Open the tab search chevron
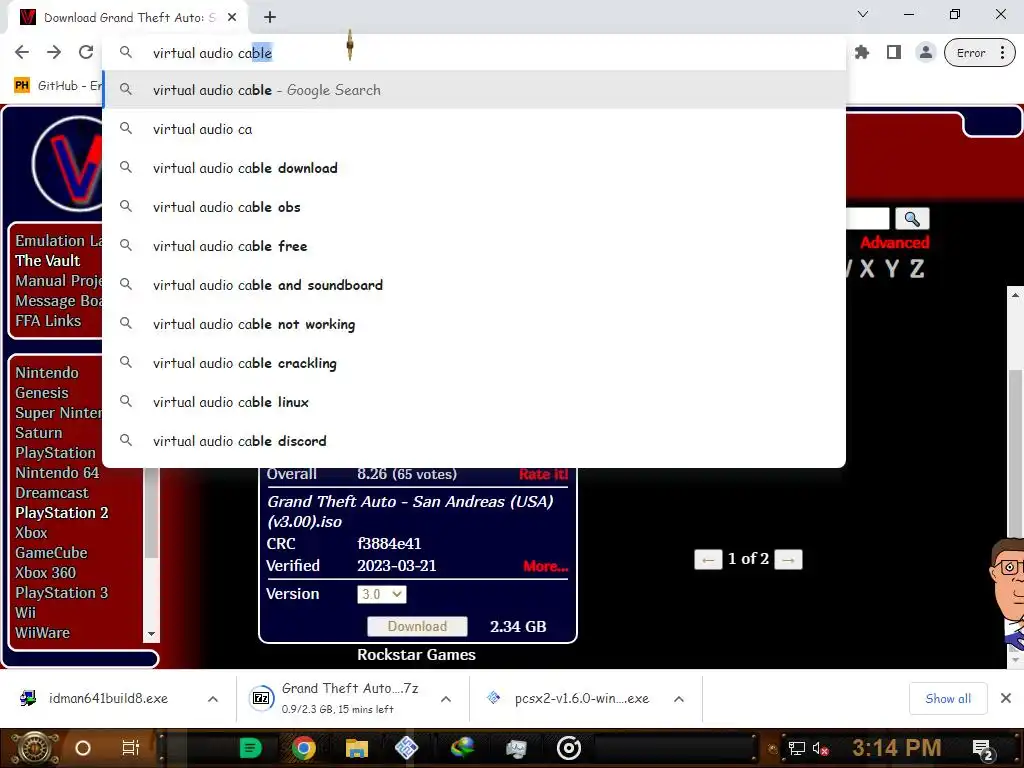This screenshot has height=768, width=1024. point(863,14)
